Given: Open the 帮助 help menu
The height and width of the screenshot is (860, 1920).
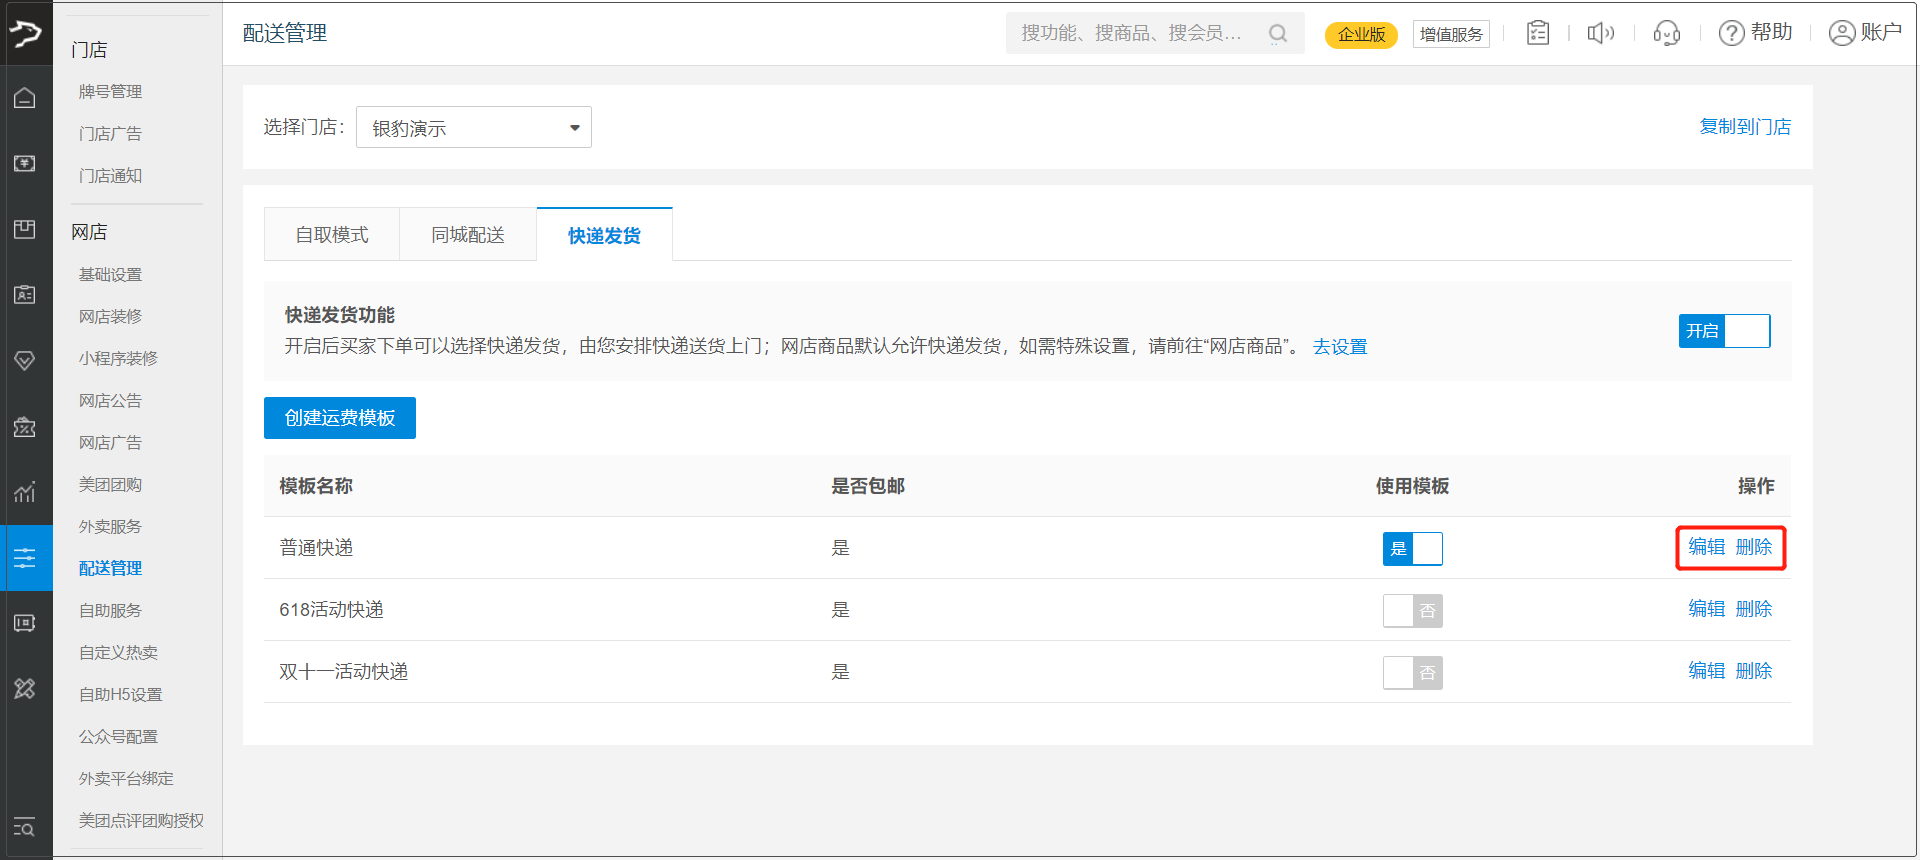Looking at the screenshot, I should [x=1756, y=33].
